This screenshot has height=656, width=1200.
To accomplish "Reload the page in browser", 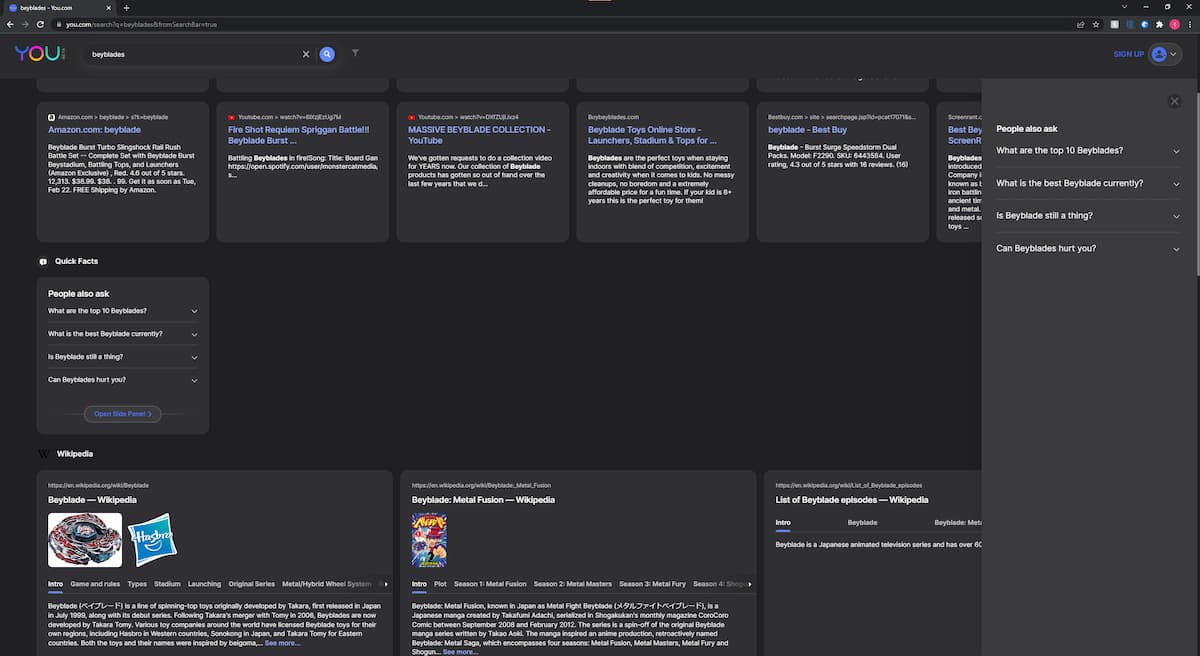I will pos(40,24).
